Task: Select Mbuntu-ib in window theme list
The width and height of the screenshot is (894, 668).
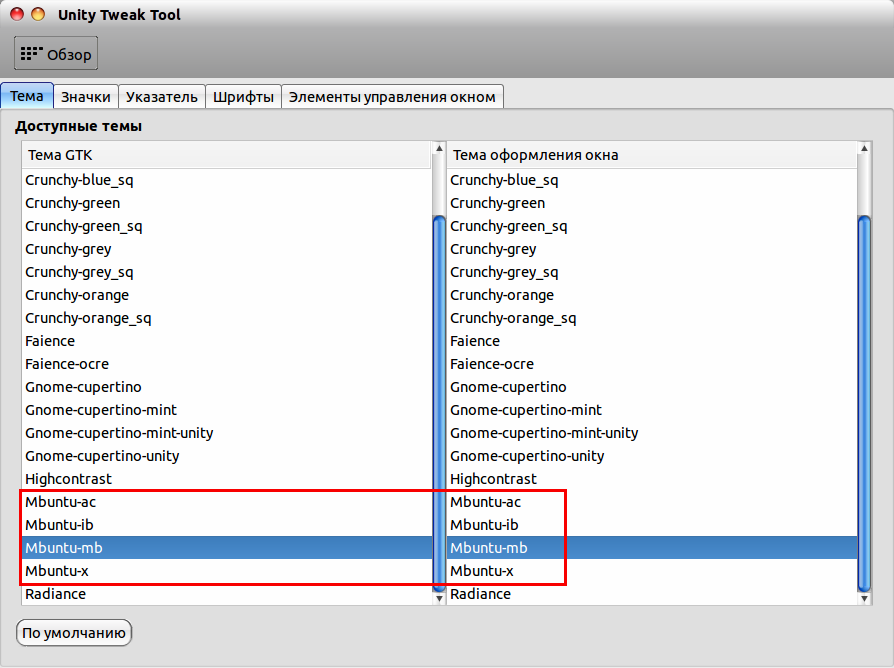Action: 652,525
